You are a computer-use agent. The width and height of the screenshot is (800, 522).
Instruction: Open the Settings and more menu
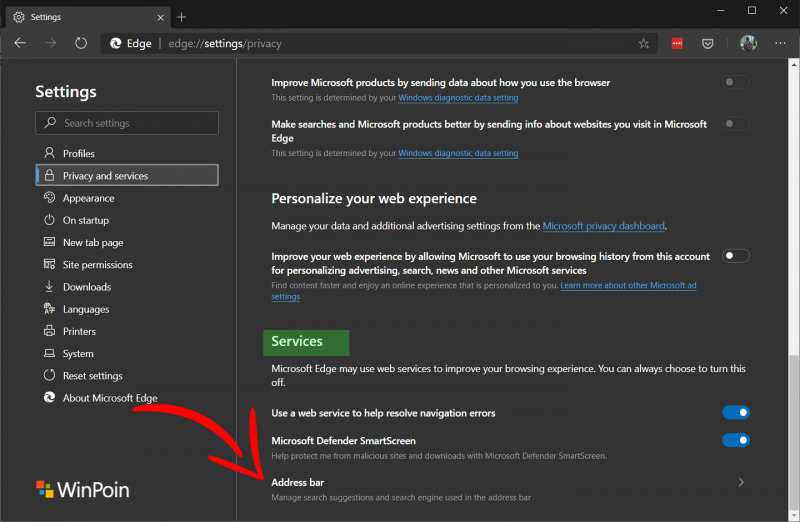(x=780, y=43)
